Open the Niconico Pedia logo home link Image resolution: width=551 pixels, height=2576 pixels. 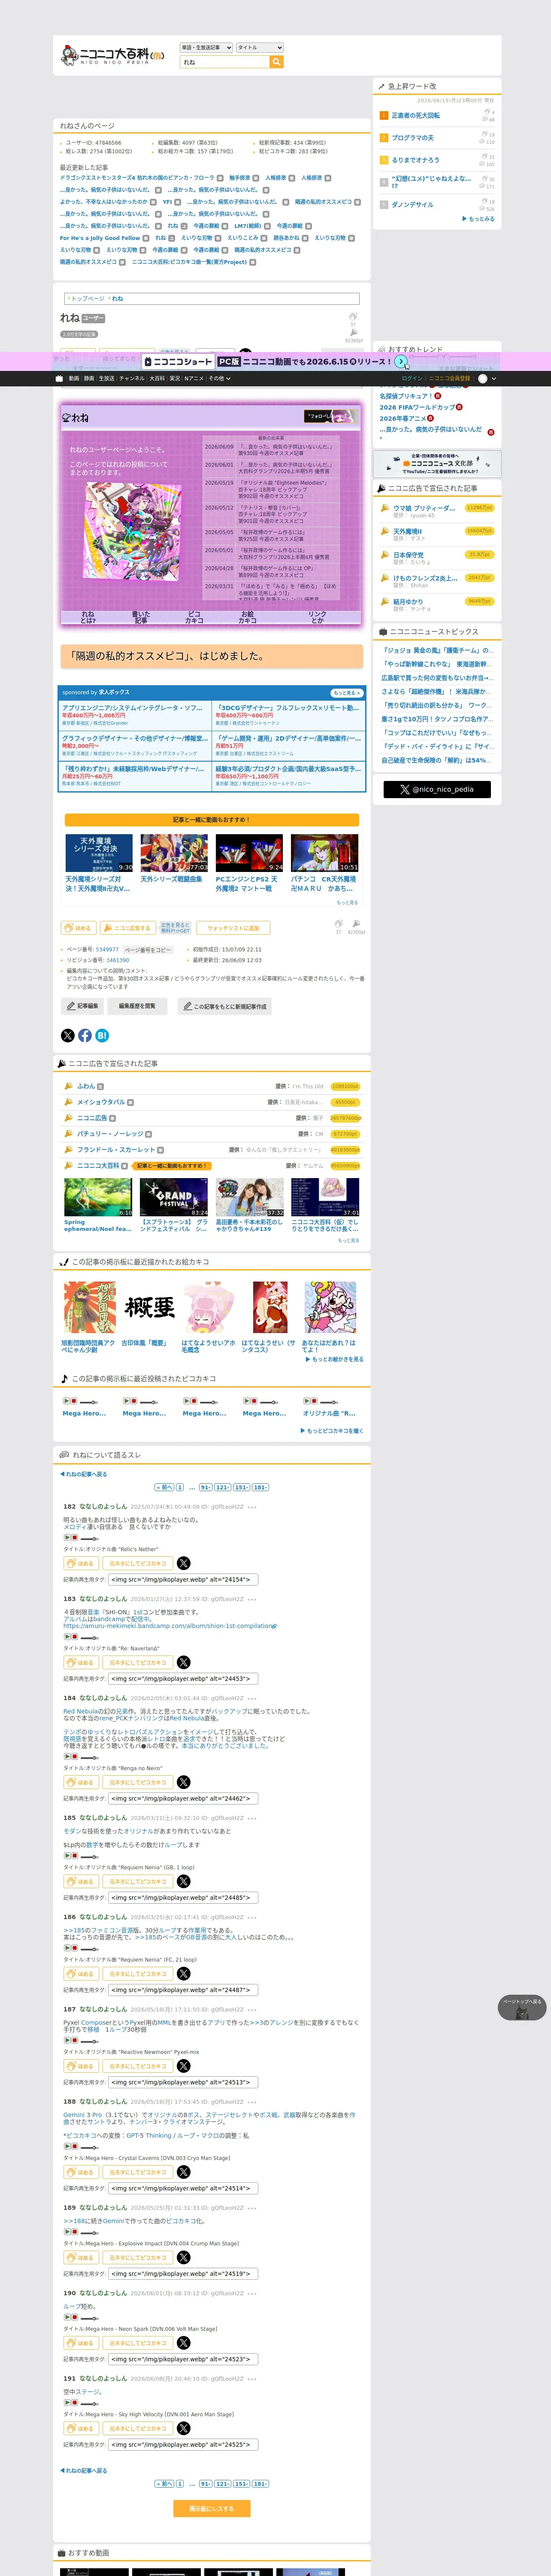(x=112, y=55)
